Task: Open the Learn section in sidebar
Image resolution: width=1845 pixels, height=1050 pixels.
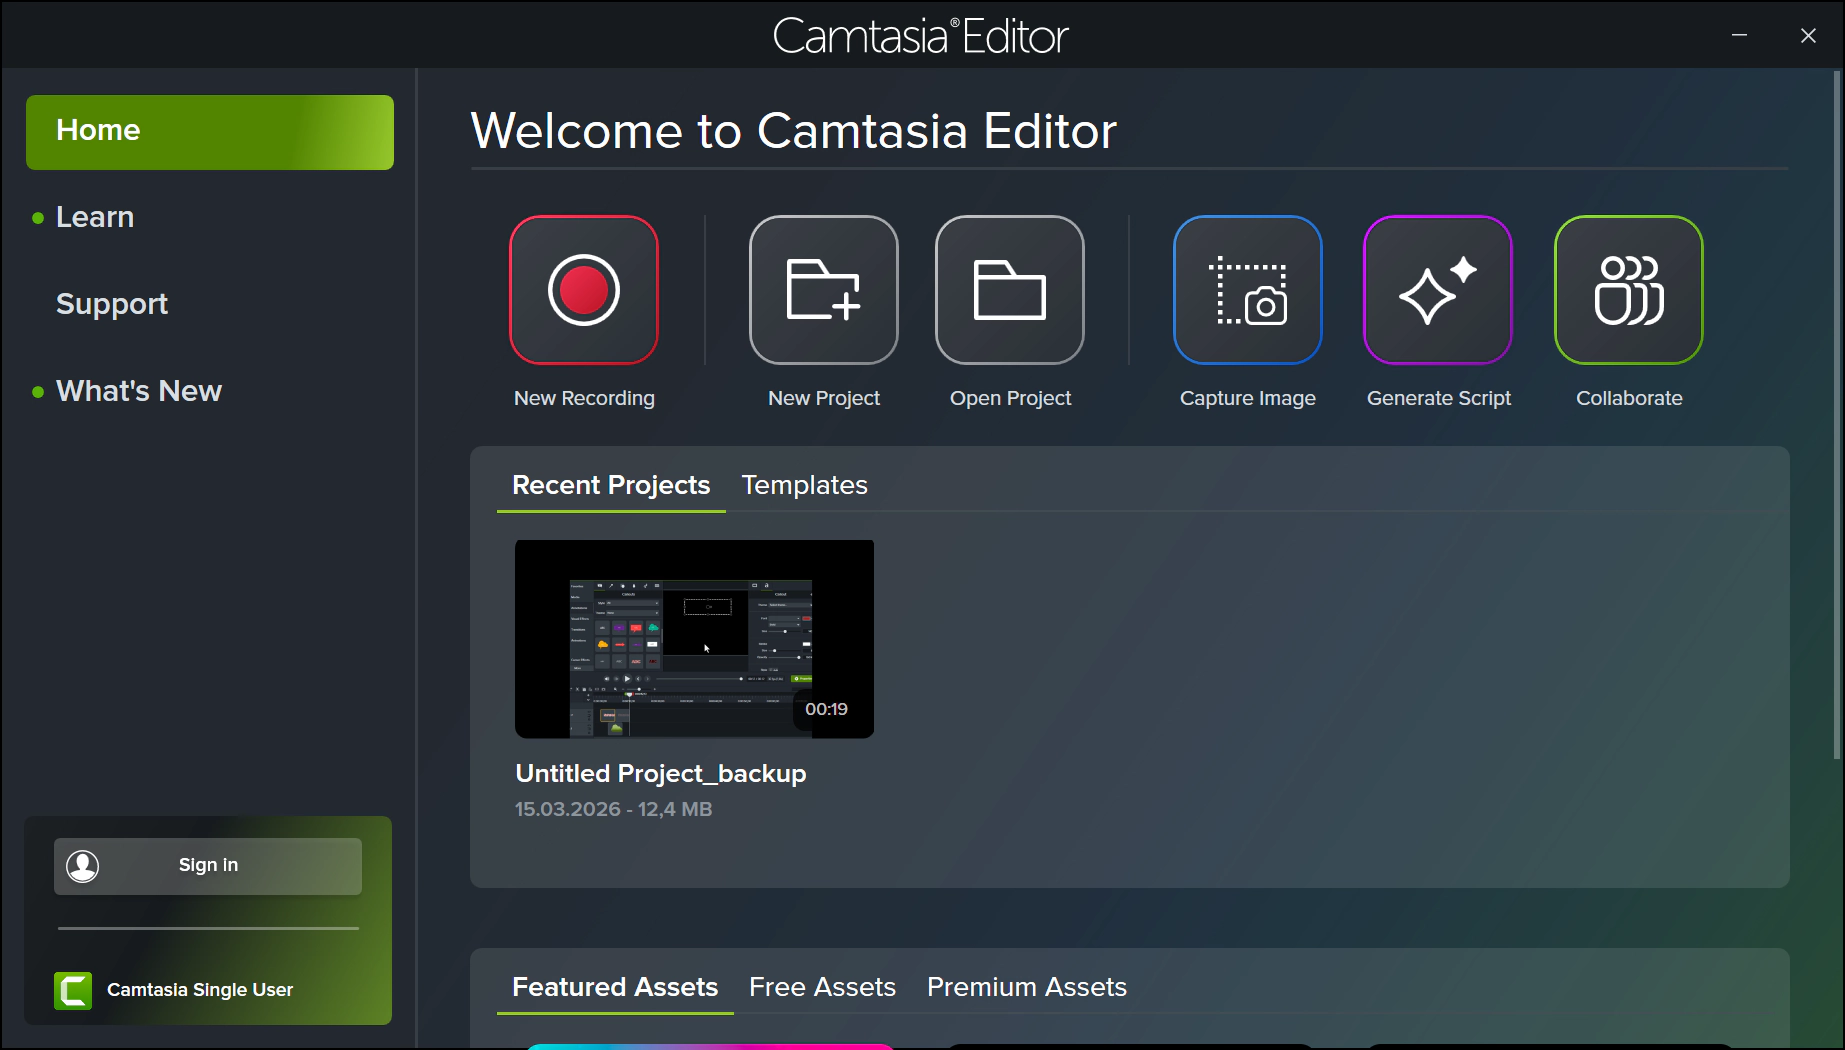Action: tap(95, 217)
